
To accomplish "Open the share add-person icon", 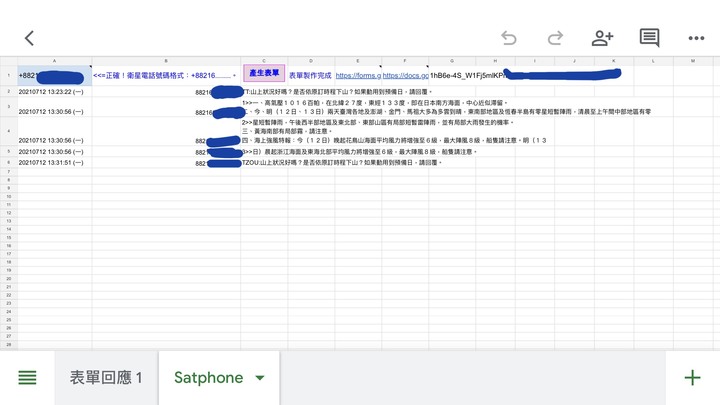I will (x=602, y=38).
